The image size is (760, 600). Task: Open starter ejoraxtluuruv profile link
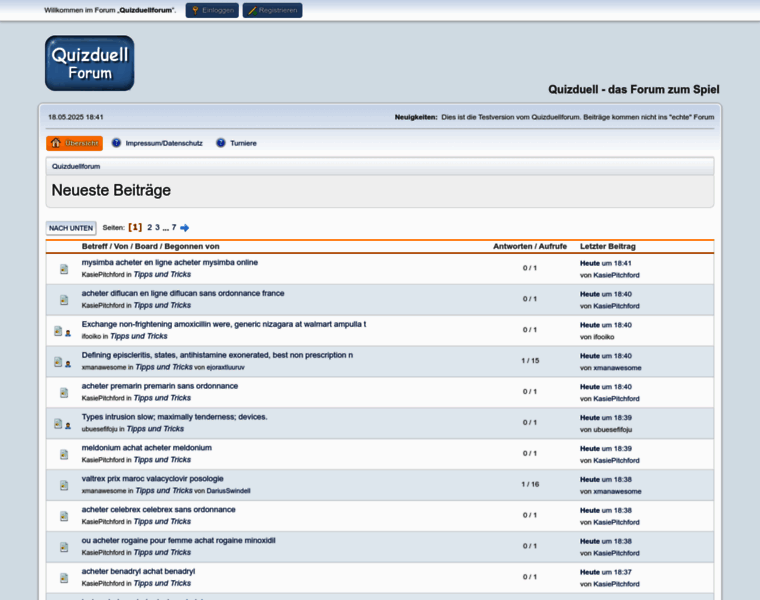click(x=225, y=367)
